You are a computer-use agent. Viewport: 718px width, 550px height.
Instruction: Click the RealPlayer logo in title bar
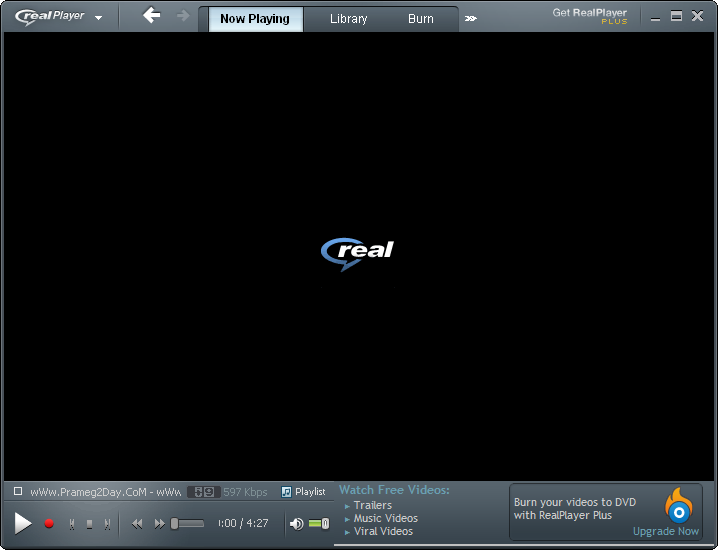point(49,16)
